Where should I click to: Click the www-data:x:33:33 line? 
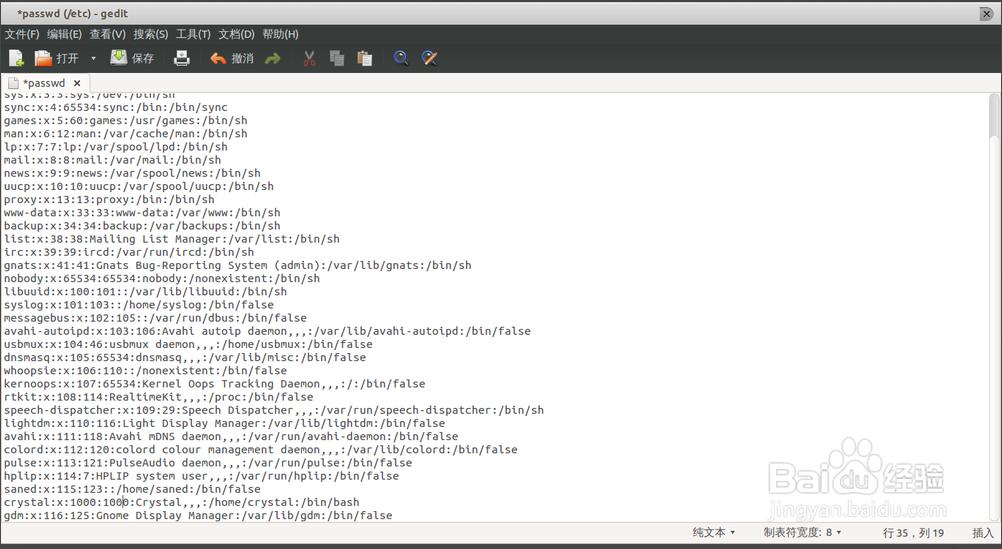(142, 213)
